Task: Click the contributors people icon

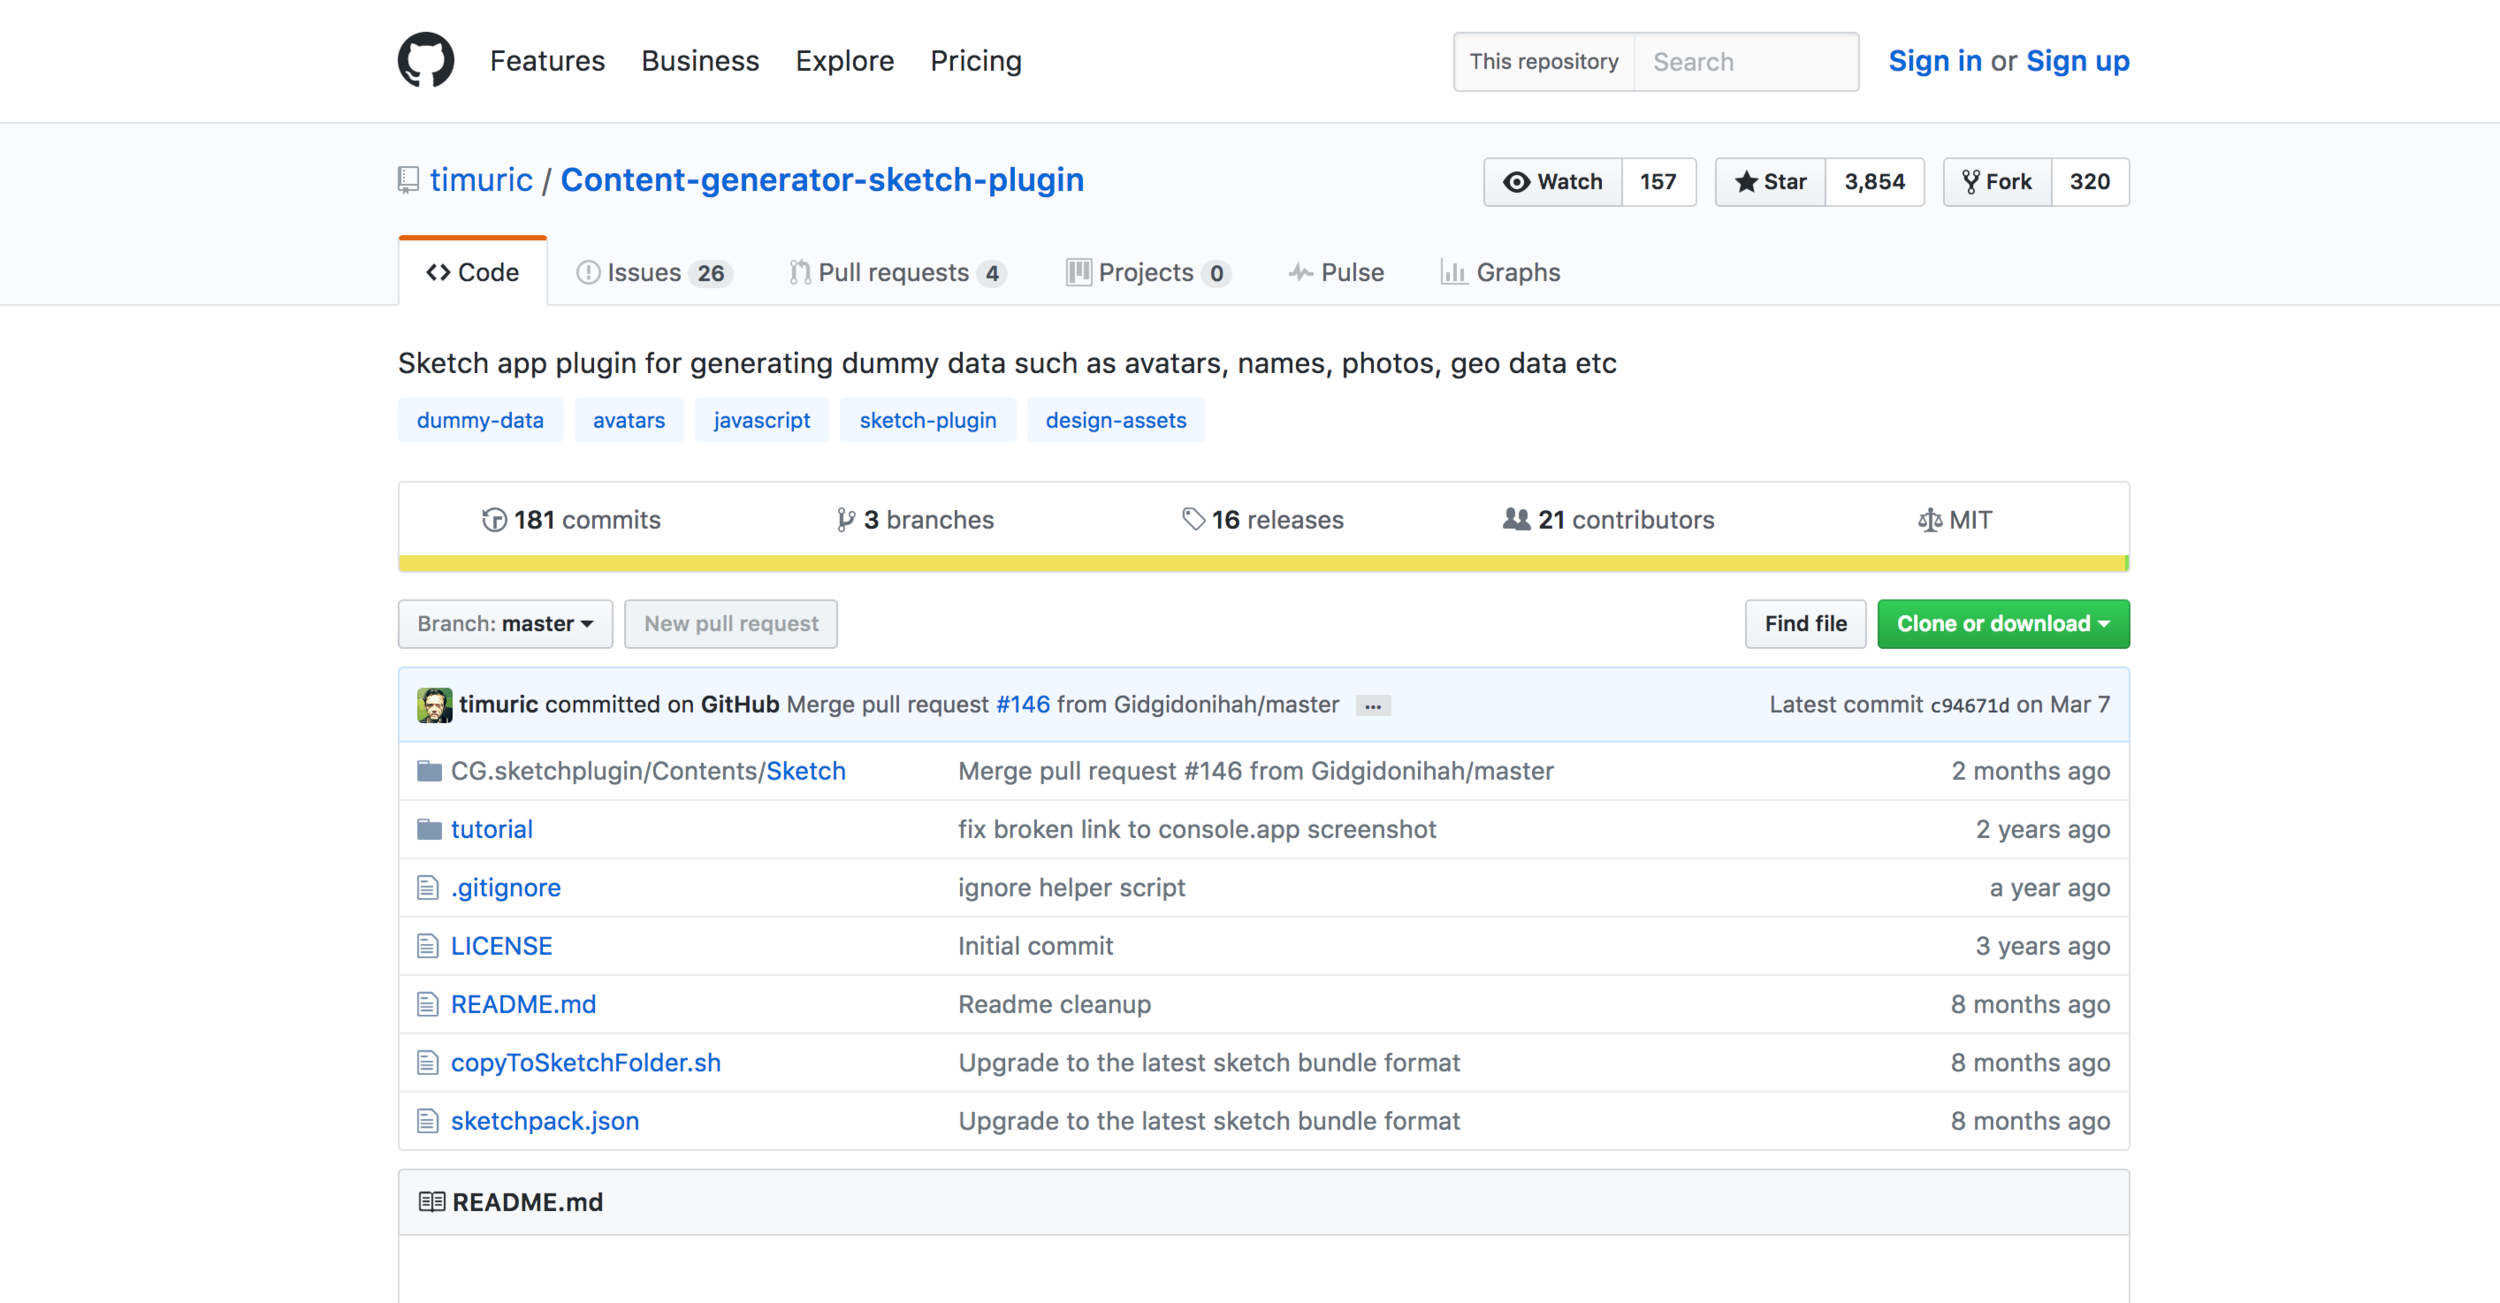Action: point(1516,519)
